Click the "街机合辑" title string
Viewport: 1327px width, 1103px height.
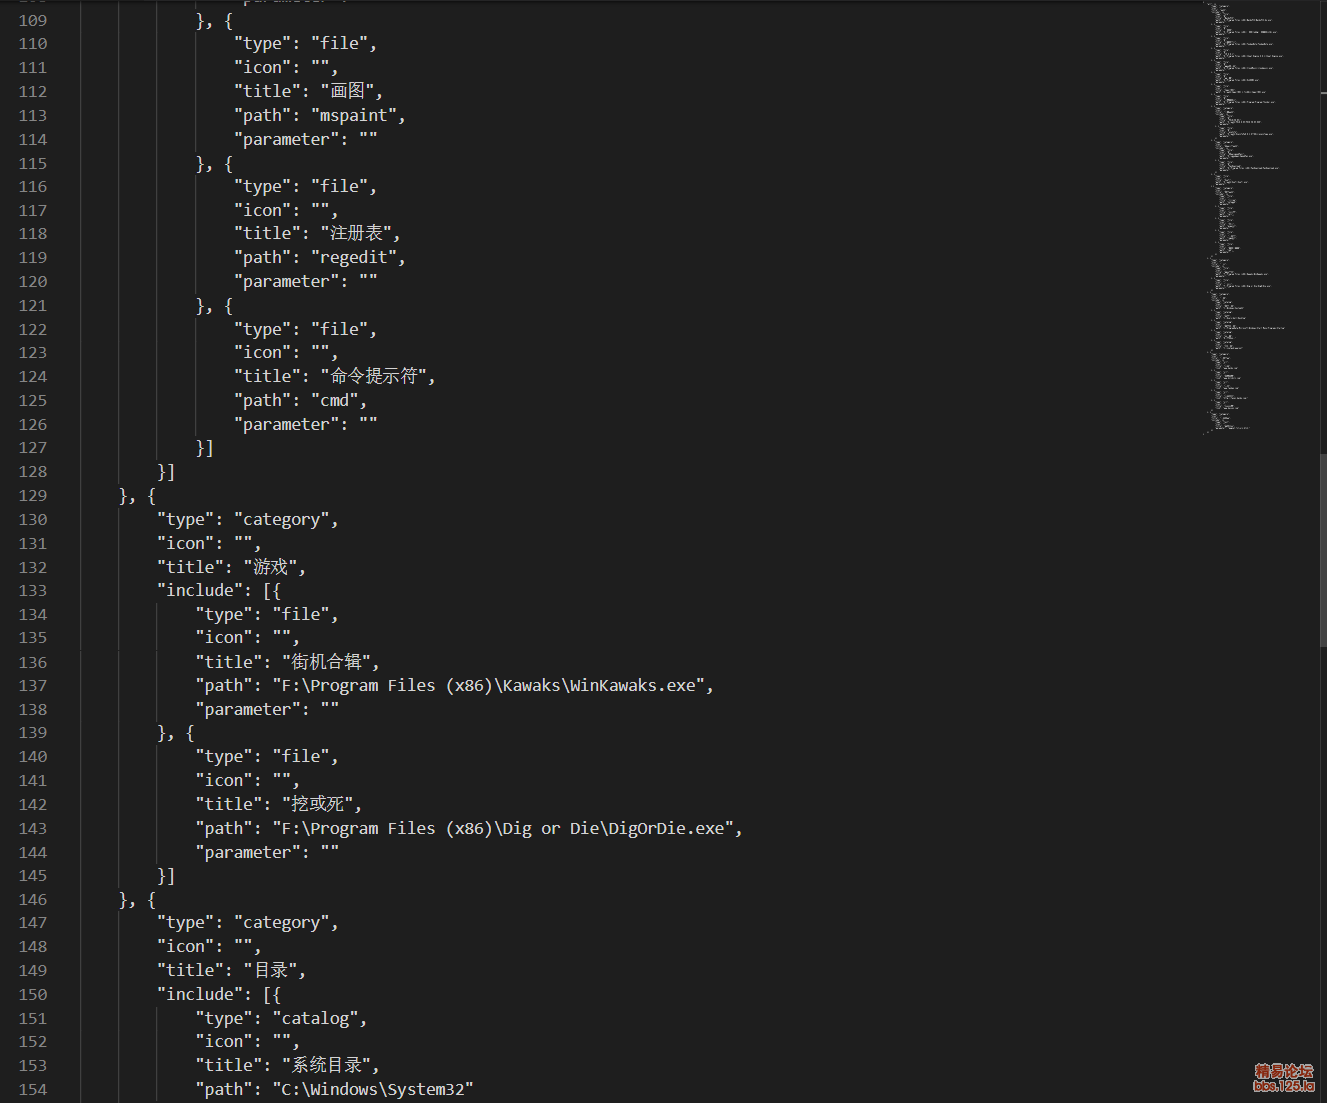pos(326,661)
